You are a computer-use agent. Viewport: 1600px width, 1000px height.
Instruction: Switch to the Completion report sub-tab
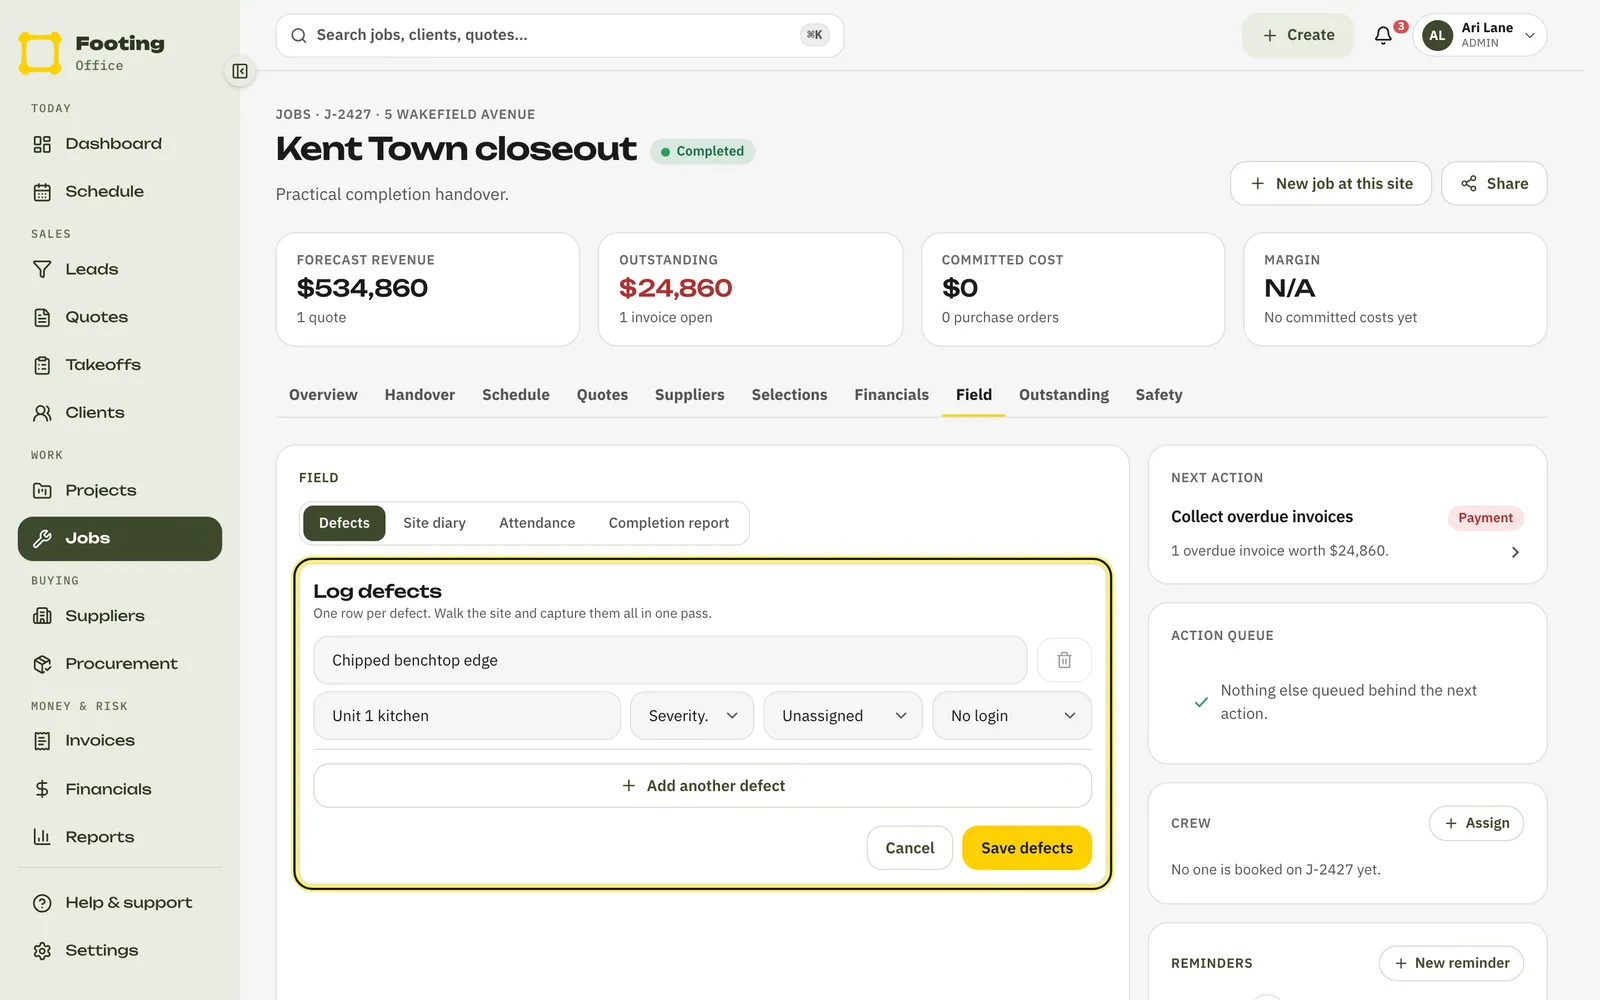click(669, 523)
